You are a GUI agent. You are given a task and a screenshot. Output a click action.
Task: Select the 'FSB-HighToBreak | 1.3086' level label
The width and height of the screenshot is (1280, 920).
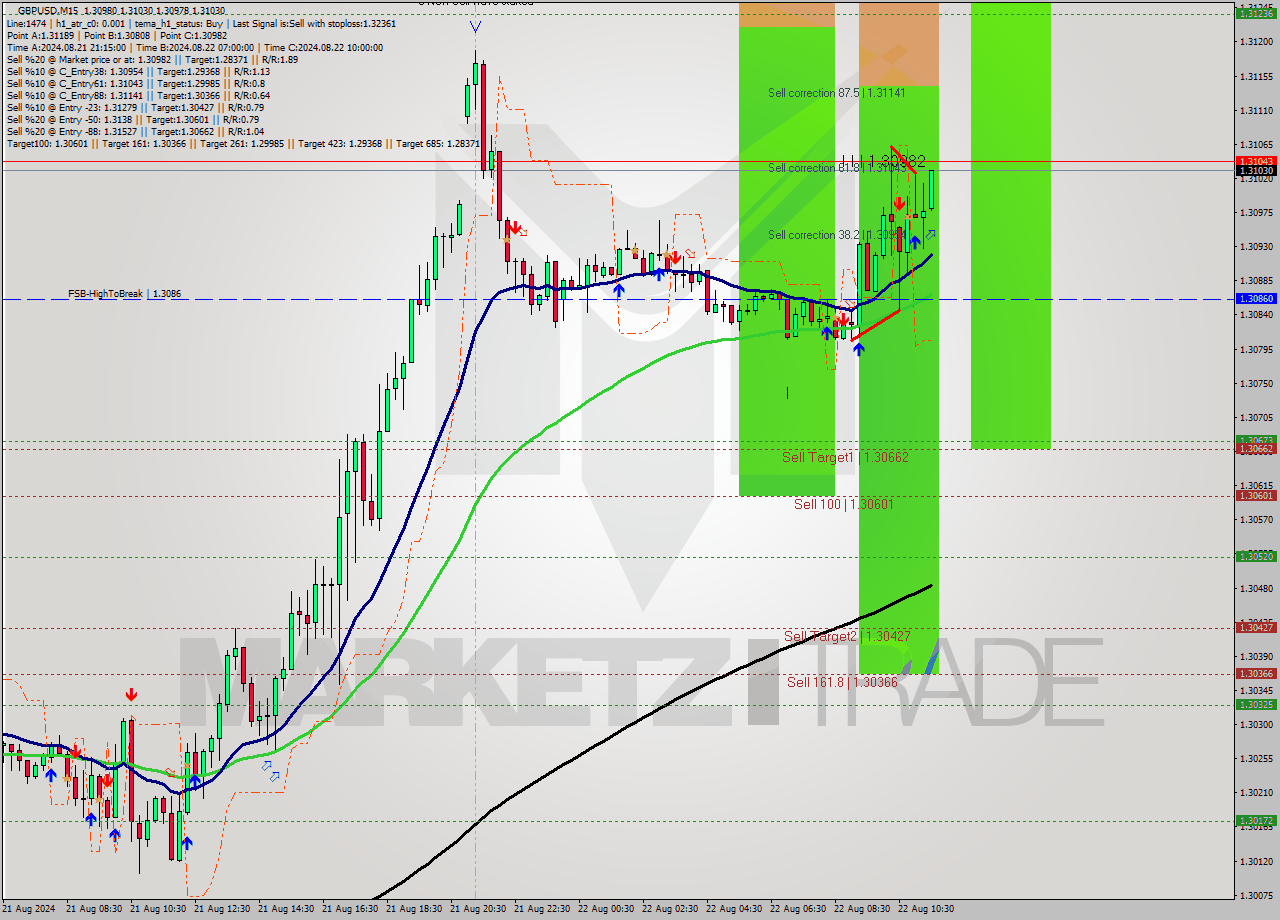(125, 294)
